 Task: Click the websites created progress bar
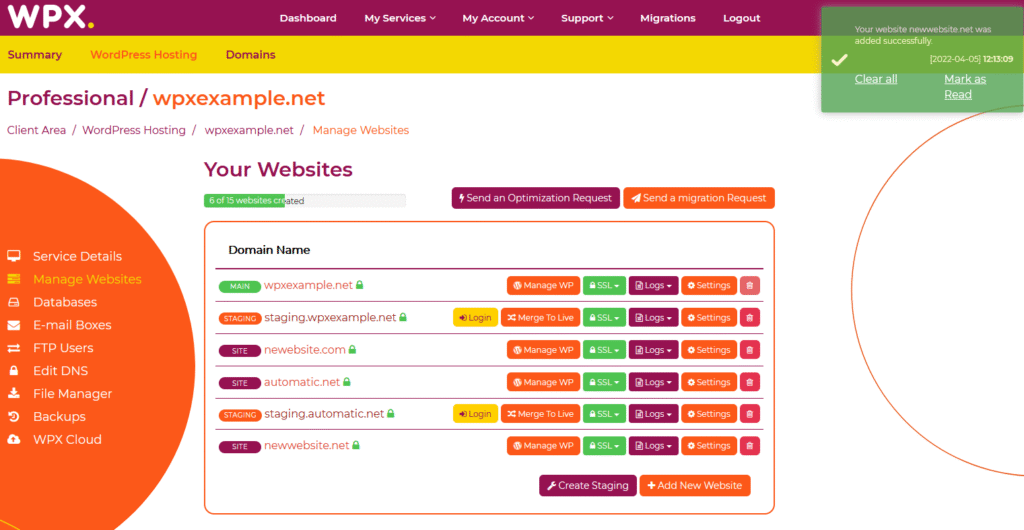pyautogui.click(x=305, y=201)
